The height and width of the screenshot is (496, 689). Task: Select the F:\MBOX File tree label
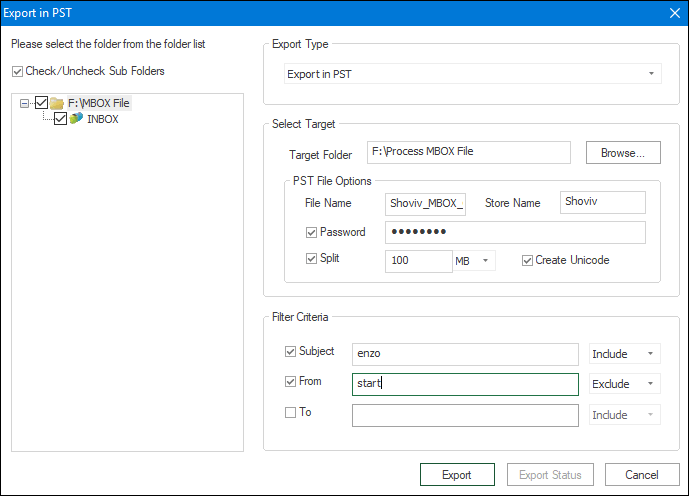click(99, 103)
